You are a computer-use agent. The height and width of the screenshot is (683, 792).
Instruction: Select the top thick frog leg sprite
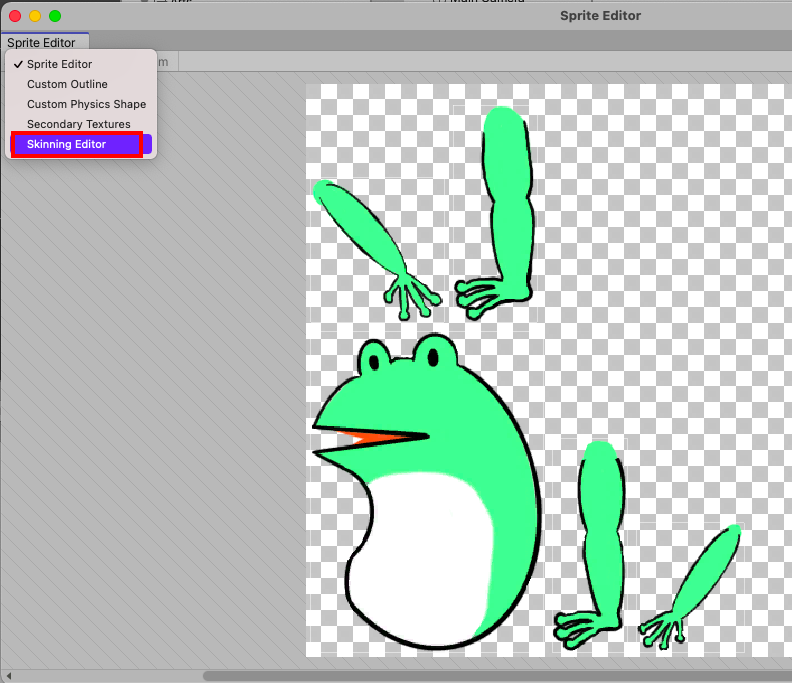pyautogui.click(x=494, y=213)
